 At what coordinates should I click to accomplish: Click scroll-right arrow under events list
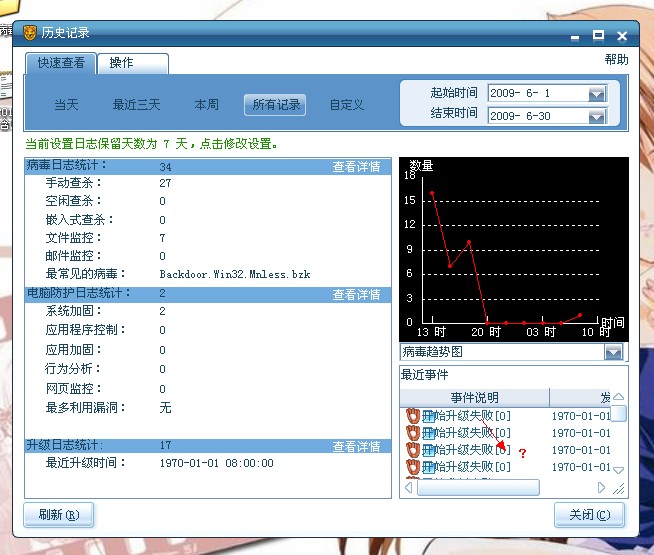(601, 487)
